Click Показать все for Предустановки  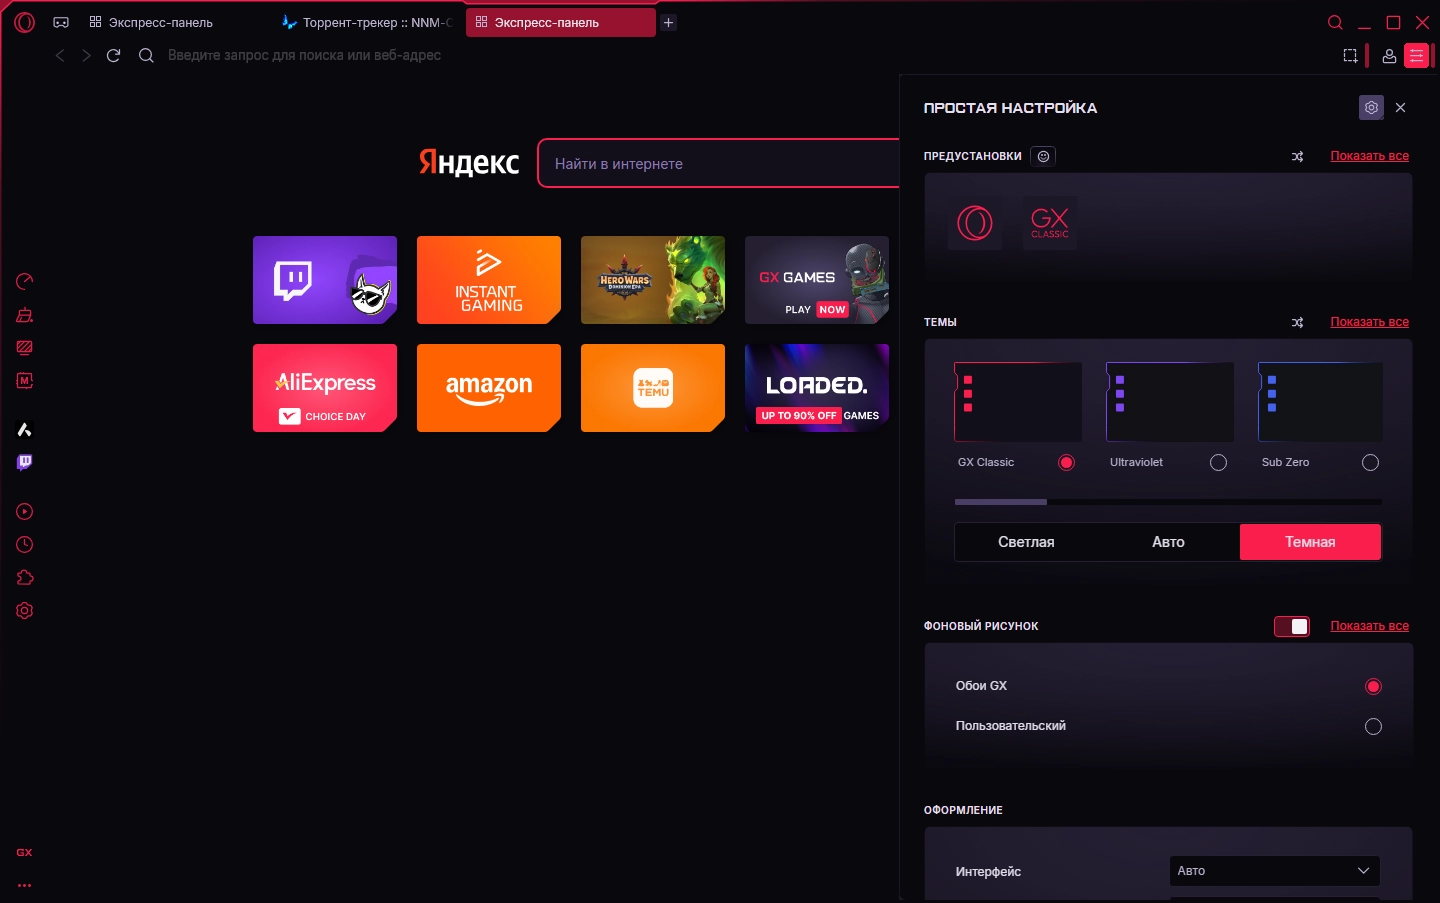point(1369,156)
